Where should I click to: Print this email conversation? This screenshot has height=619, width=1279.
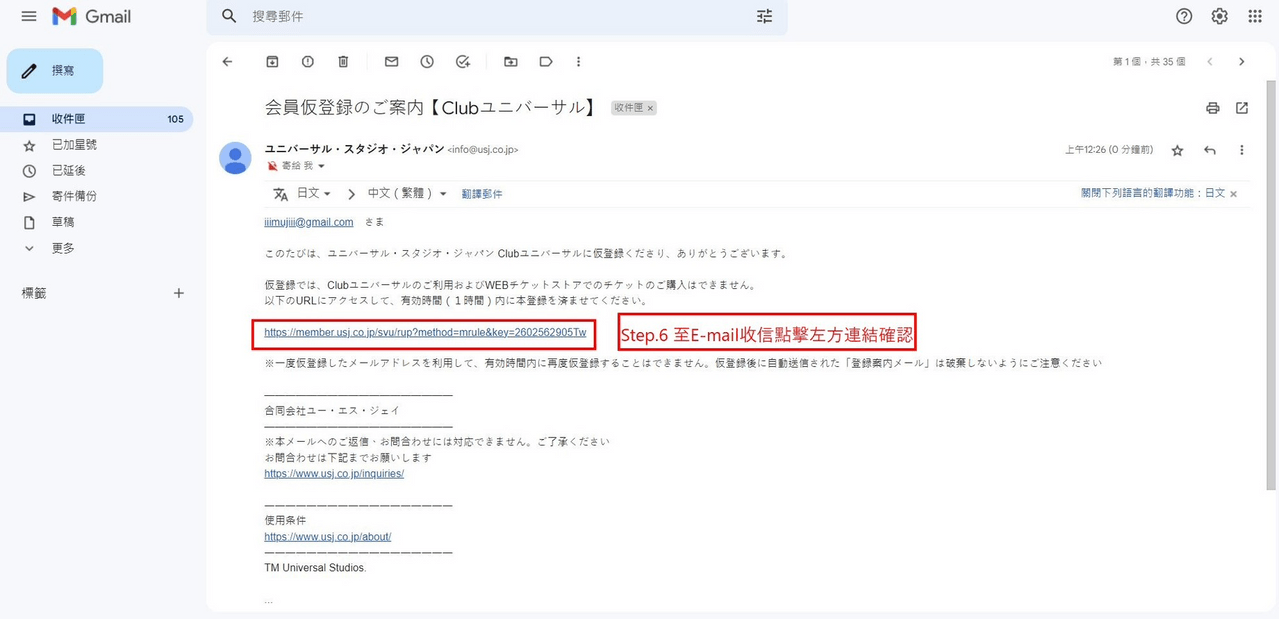pyautogui.click(x=1213, y=108)
